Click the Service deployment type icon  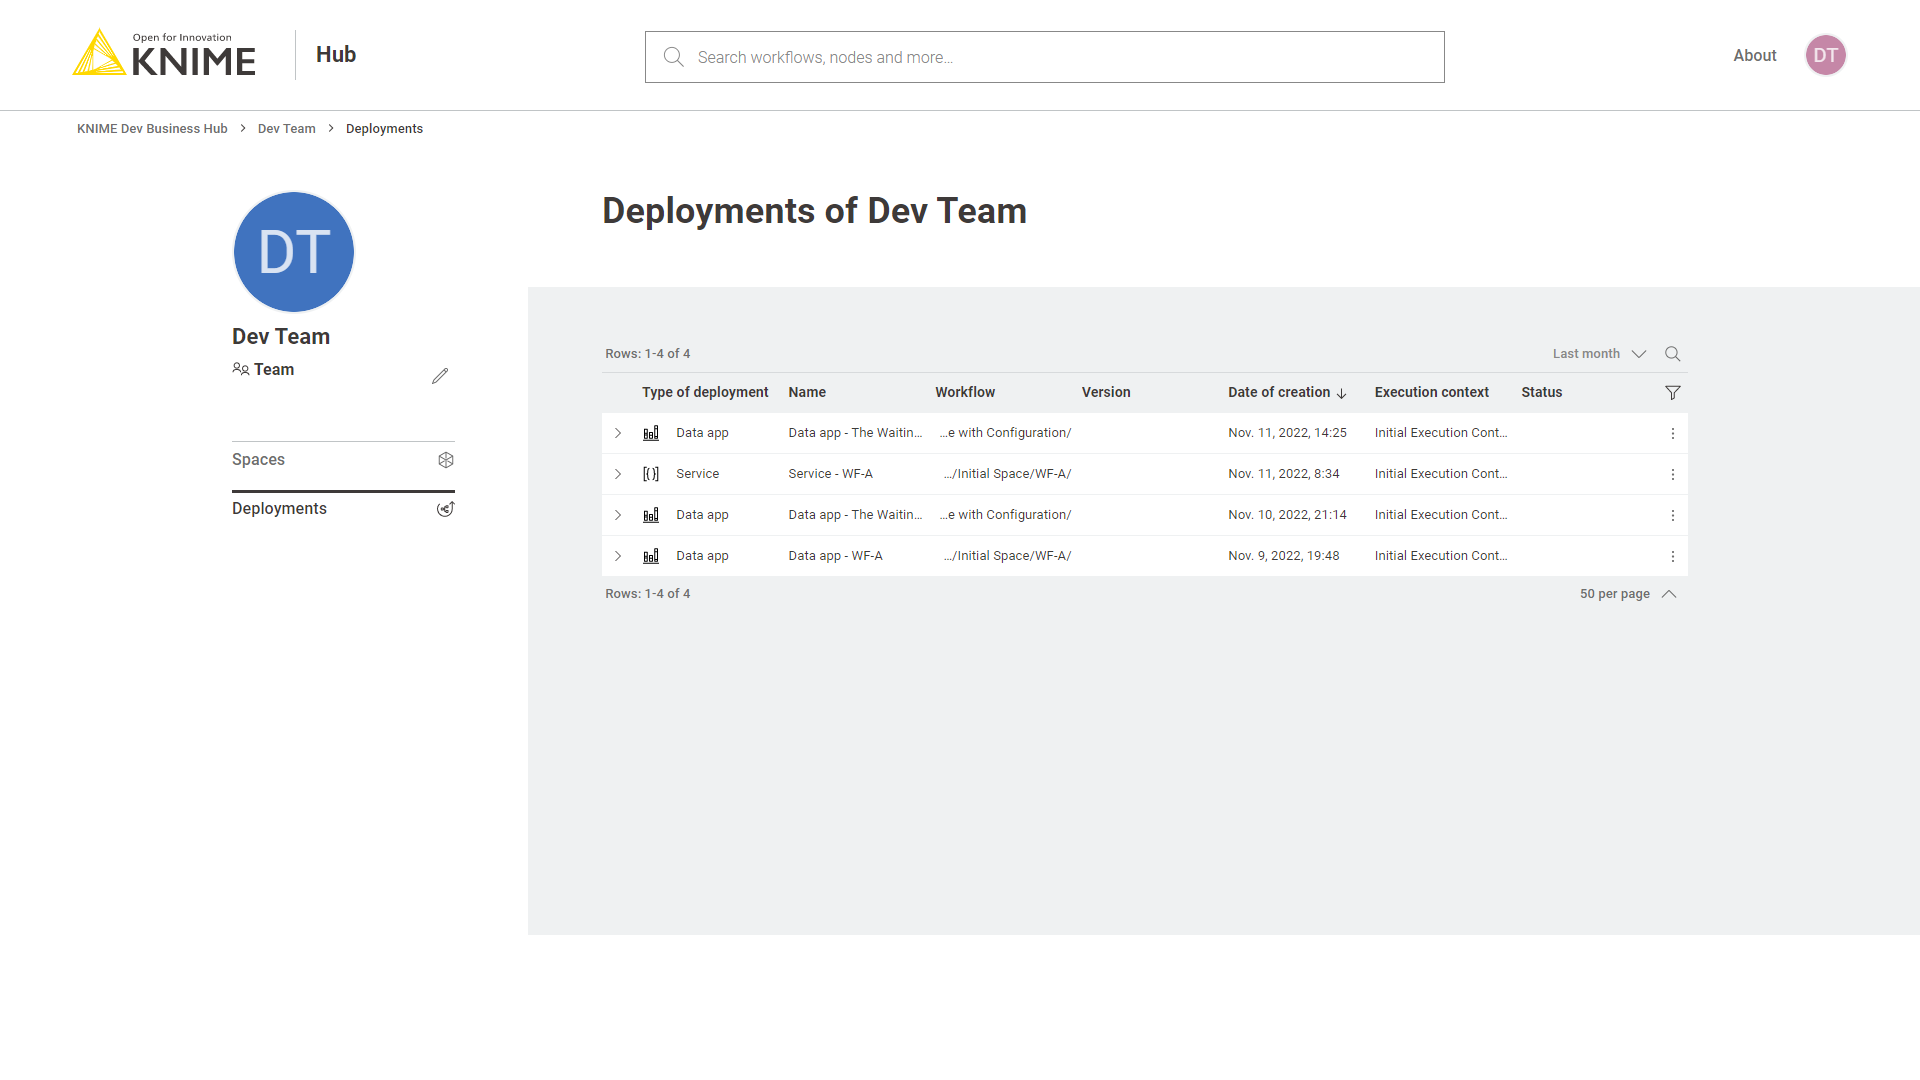tap(651, 473)
